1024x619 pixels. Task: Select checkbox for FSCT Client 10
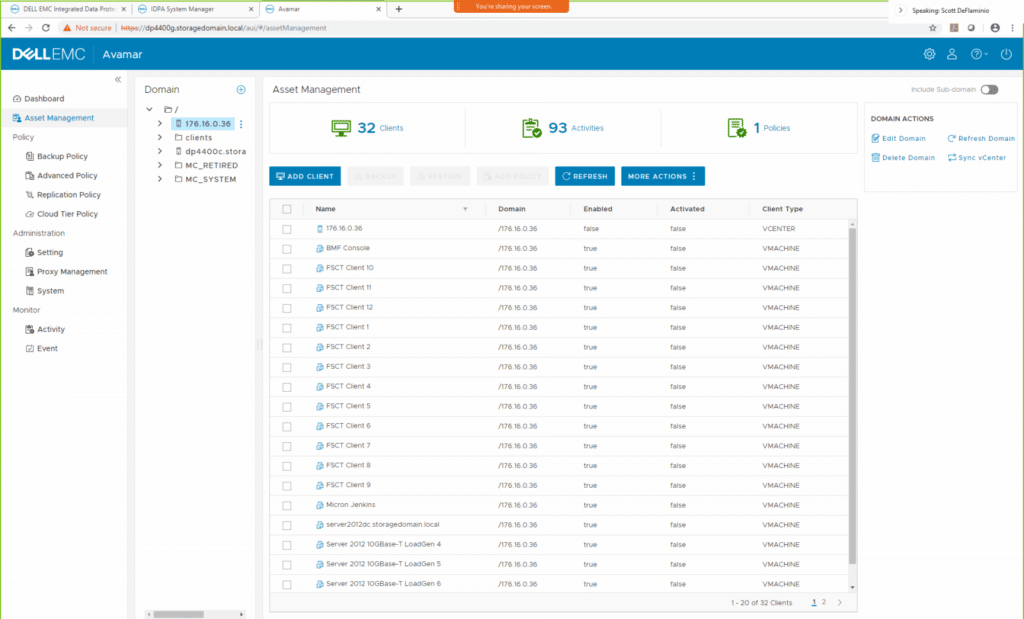coord(287,268)
